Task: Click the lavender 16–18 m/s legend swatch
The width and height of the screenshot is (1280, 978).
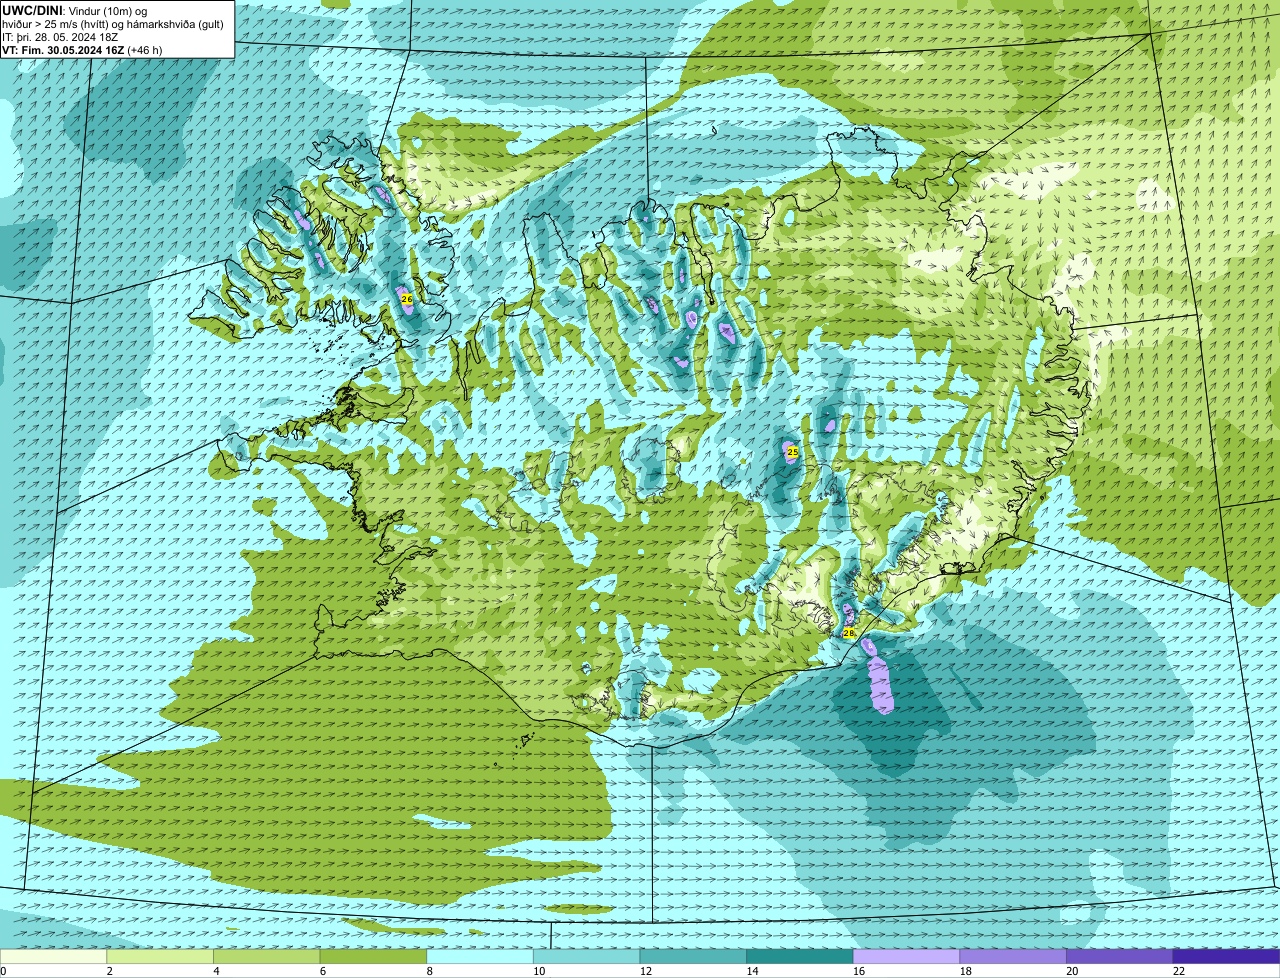Action: click(906, 956)
